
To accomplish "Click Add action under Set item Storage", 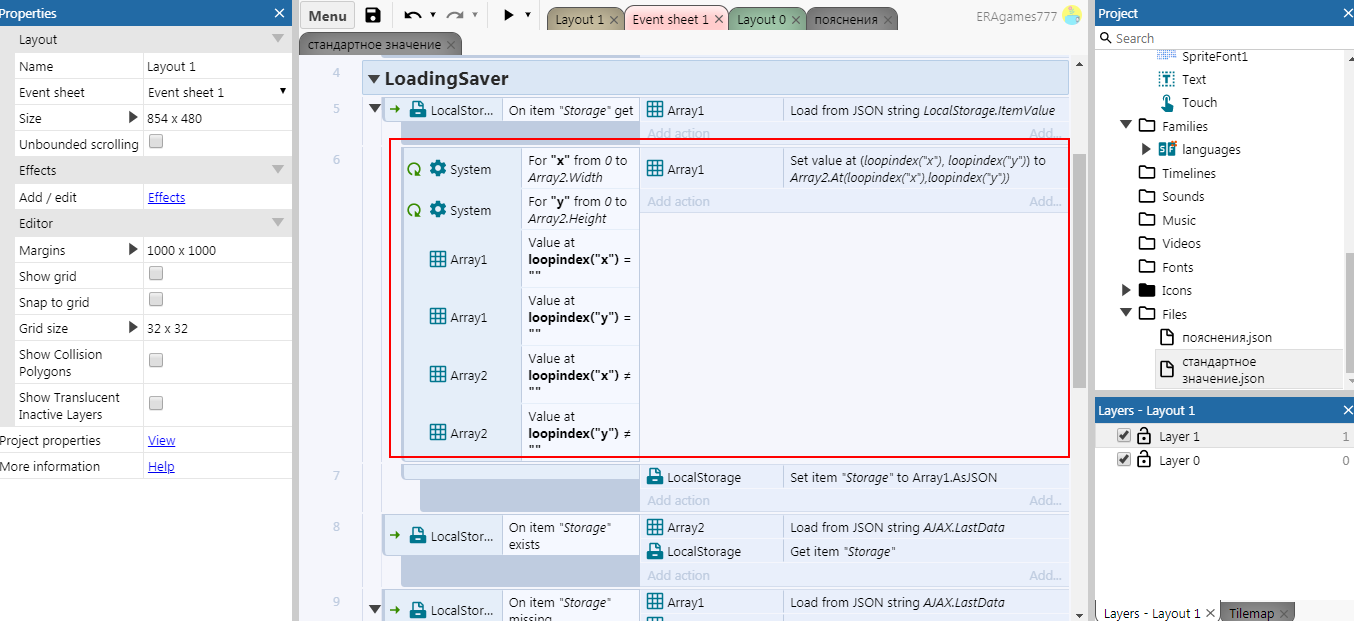I will click(678, 500).
